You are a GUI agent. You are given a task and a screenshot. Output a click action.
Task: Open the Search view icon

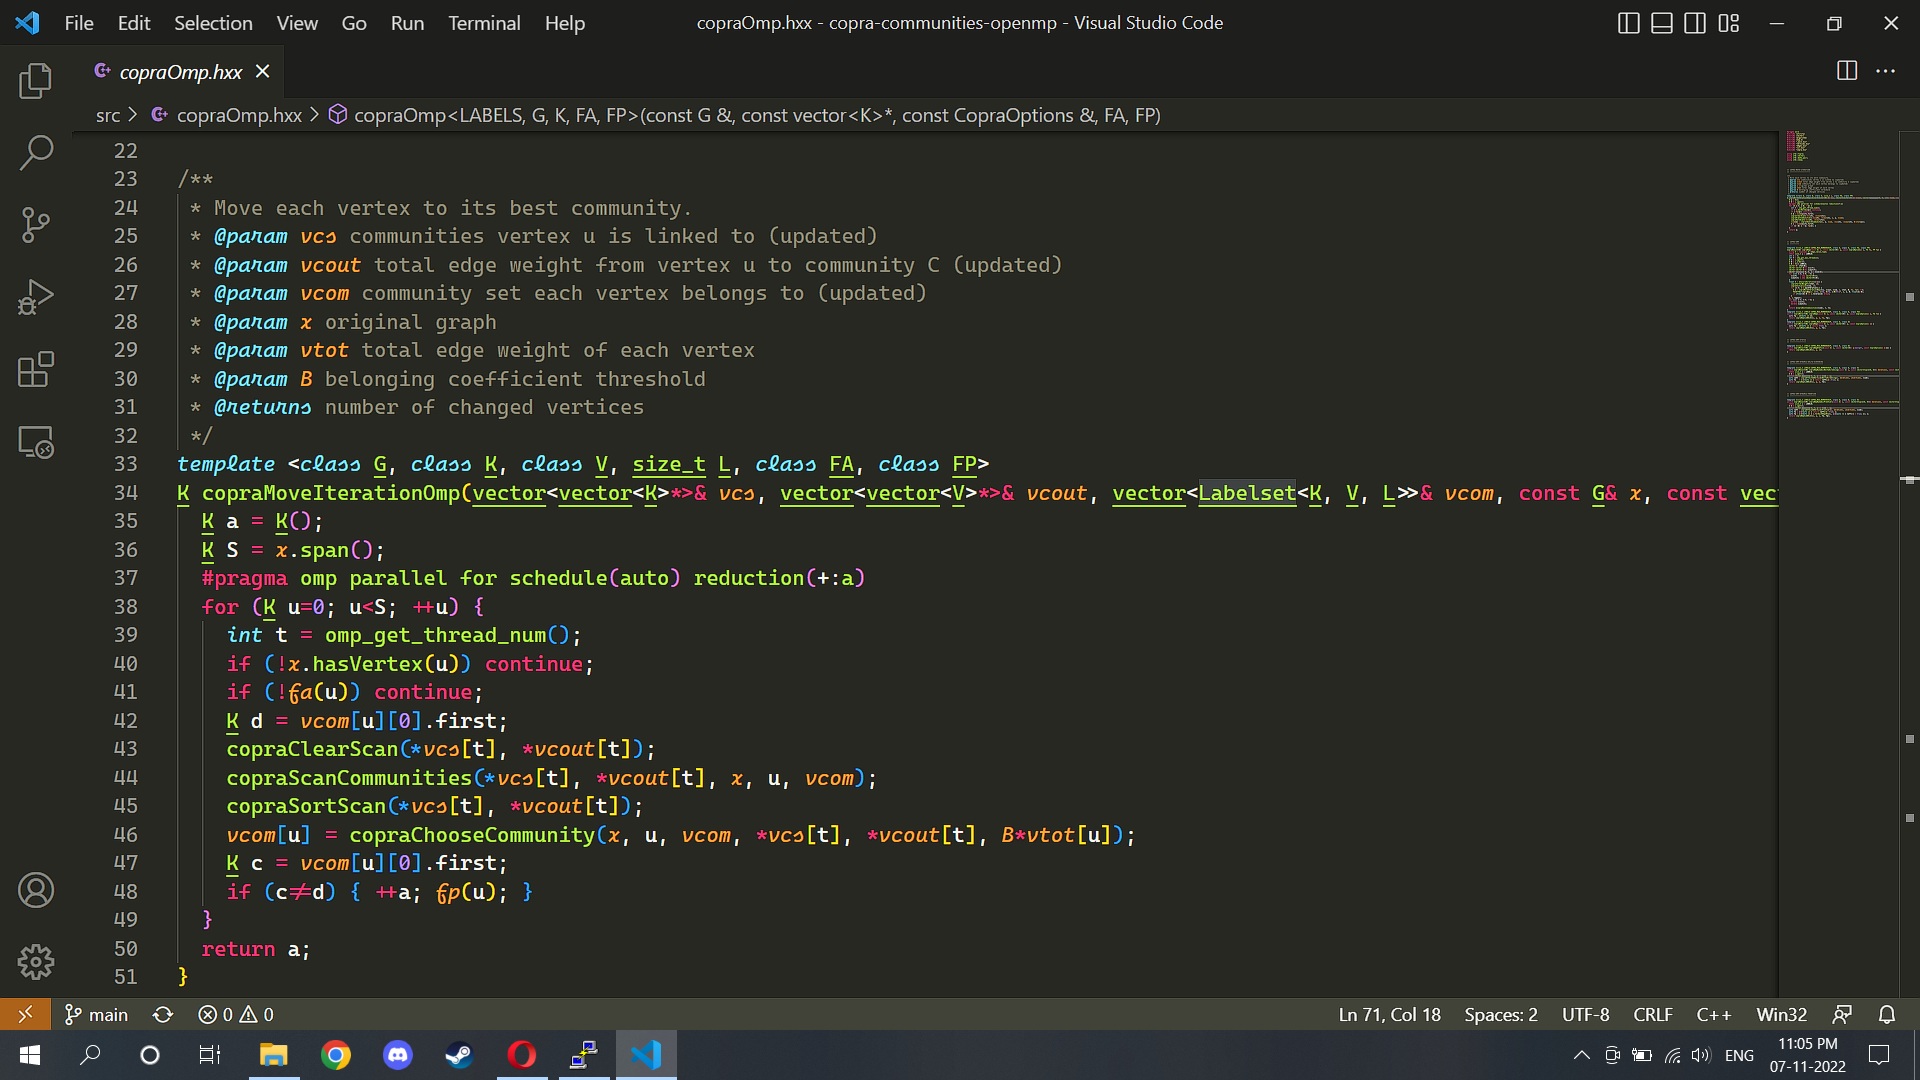pos(36,153)
